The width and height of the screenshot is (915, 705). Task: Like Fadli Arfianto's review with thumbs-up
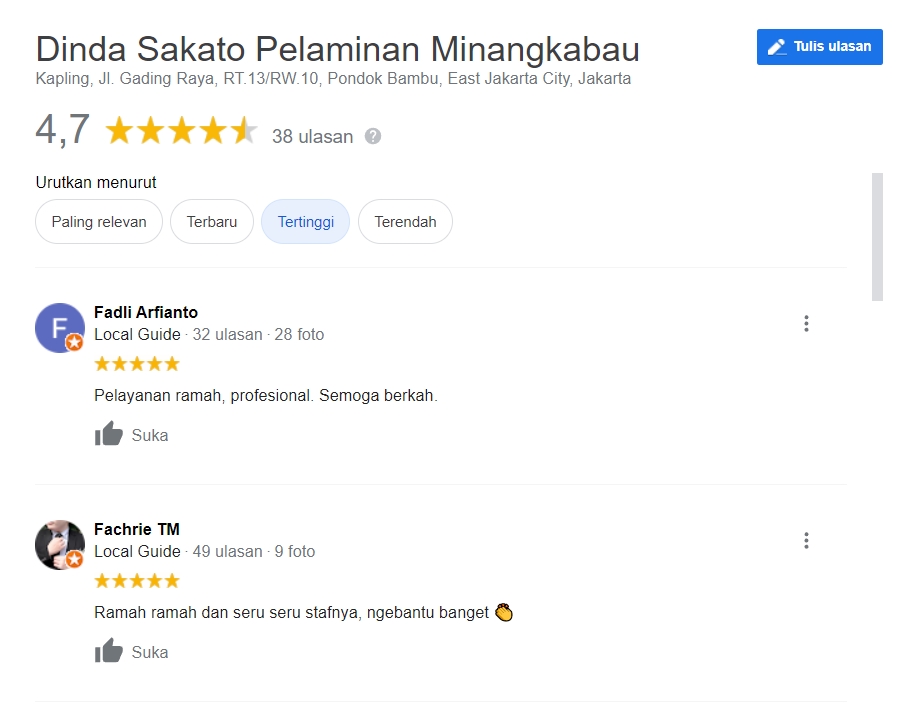pyautogui.click(x=109, y=434)
